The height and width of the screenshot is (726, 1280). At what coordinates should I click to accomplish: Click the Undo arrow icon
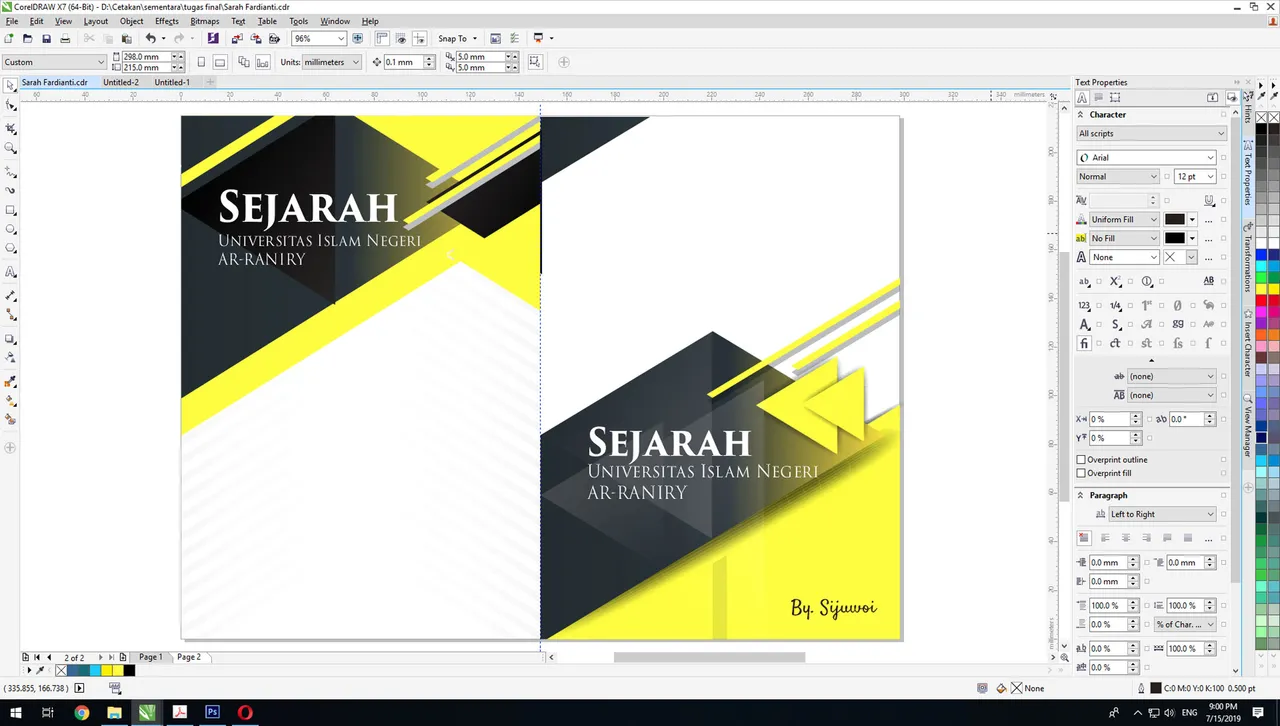150,38
